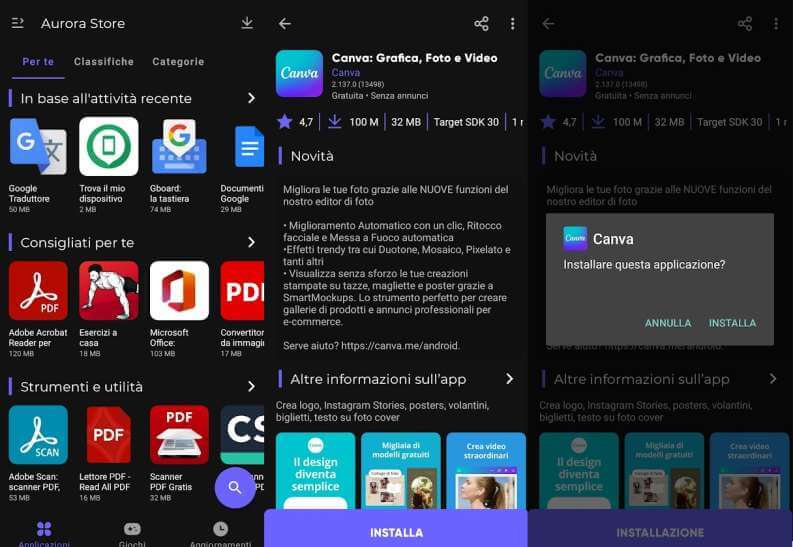Select the 'Target SDK 30' label in middle panel

point(466,122)
